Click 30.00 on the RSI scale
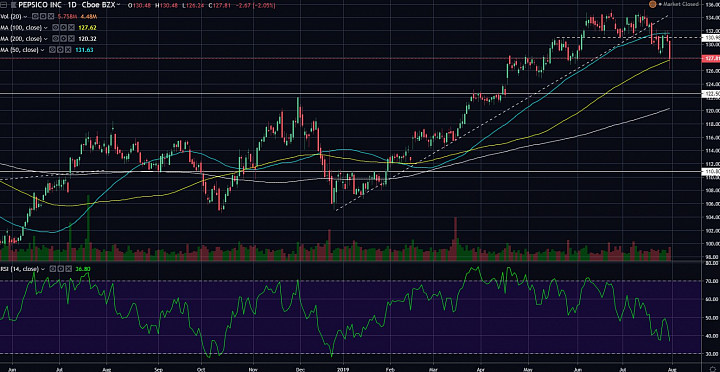The height and width of the screenshot is (372, 720). click(713, 354)
